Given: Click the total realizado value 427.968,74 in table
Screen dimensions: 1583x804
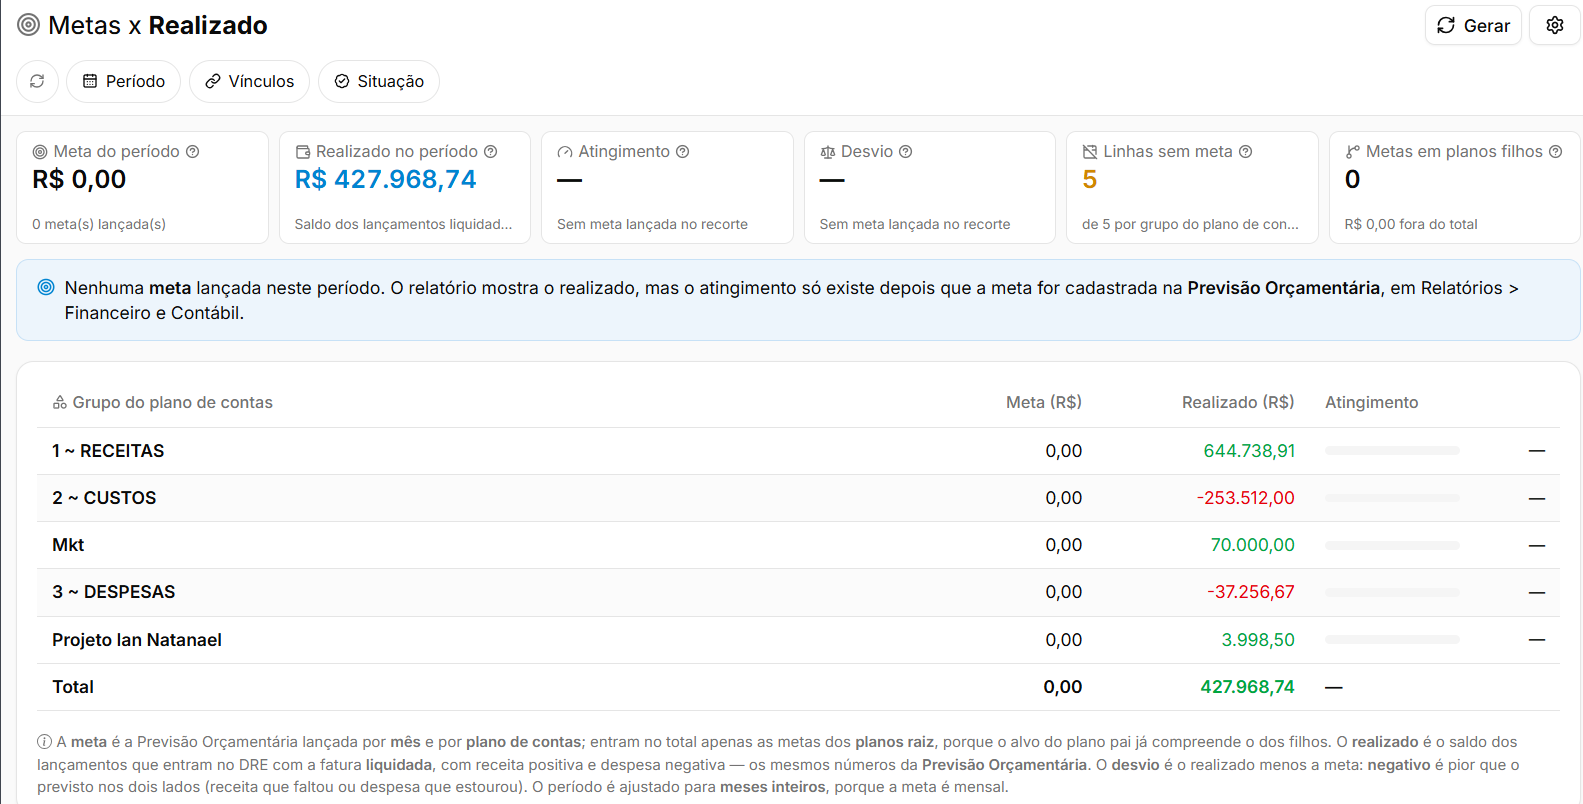Looking at the screenshot, I should [x=1247, y=687].
